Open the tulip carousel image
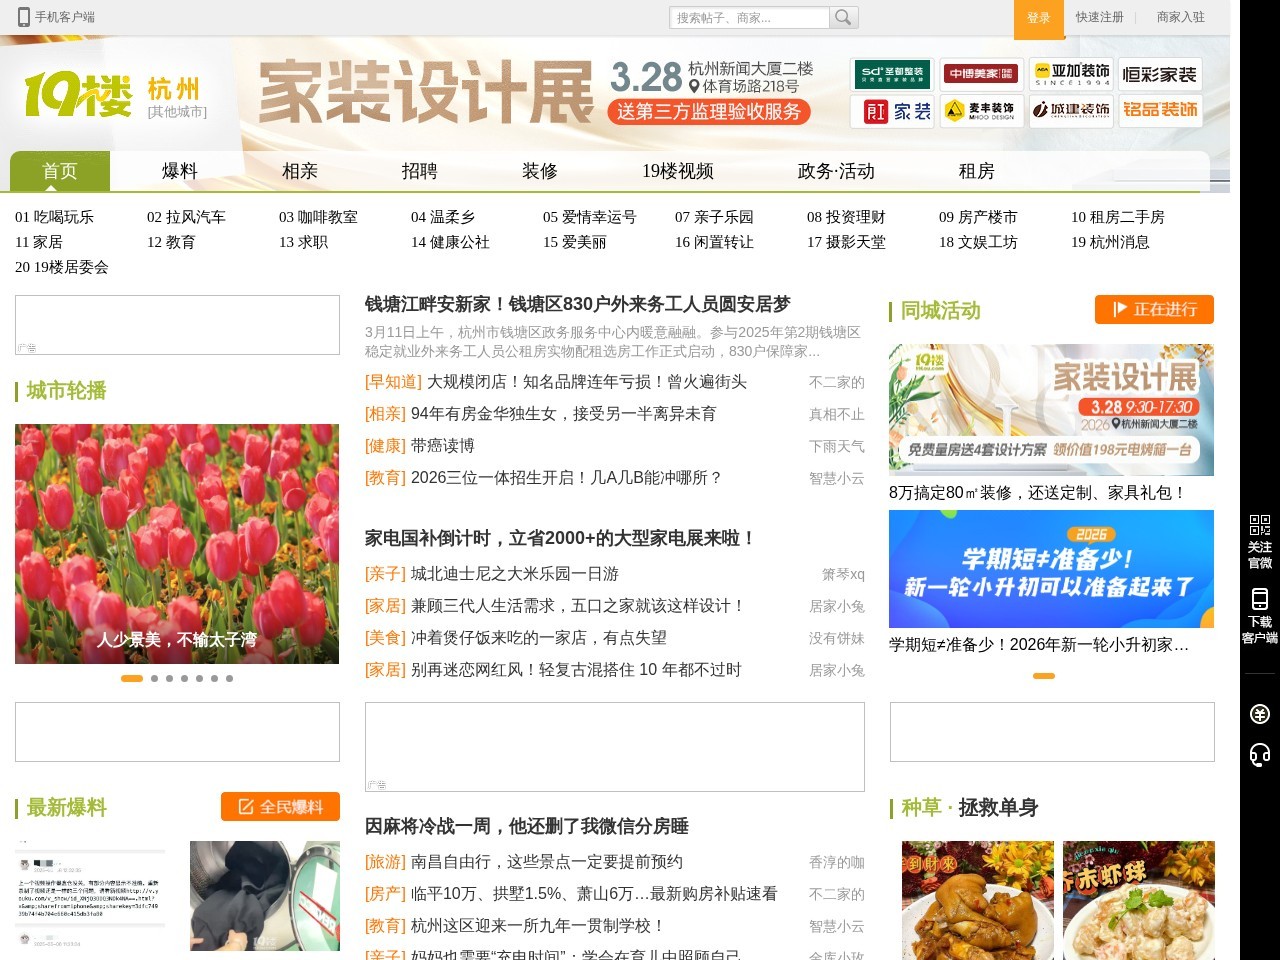The height and width of the screenshot is (960, 1280). pos(177,543)
